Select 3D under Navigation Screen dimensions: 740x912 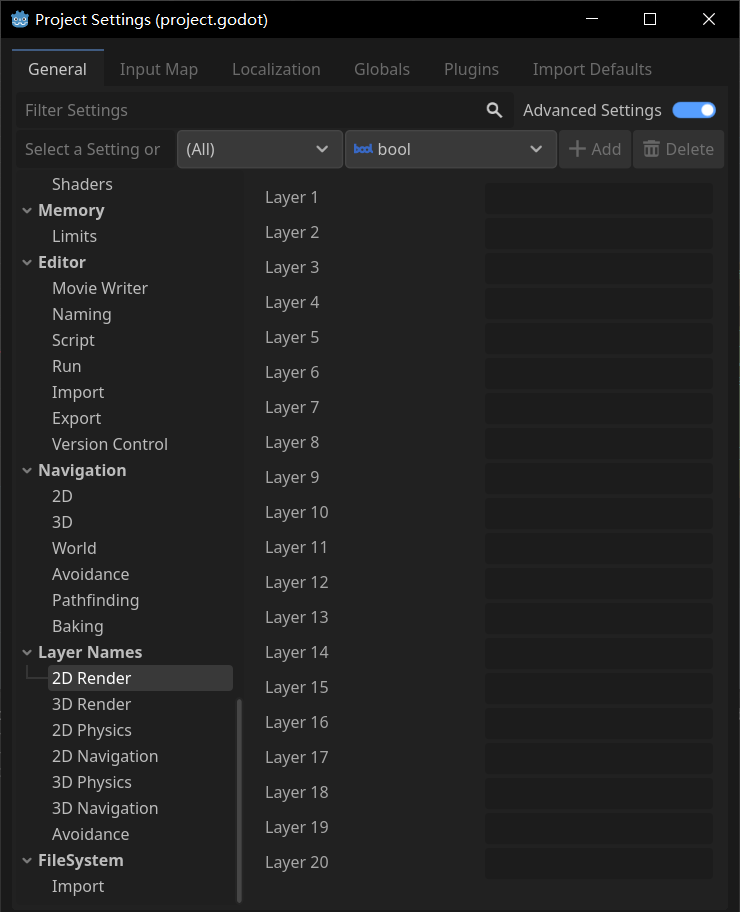click(62, 523)
